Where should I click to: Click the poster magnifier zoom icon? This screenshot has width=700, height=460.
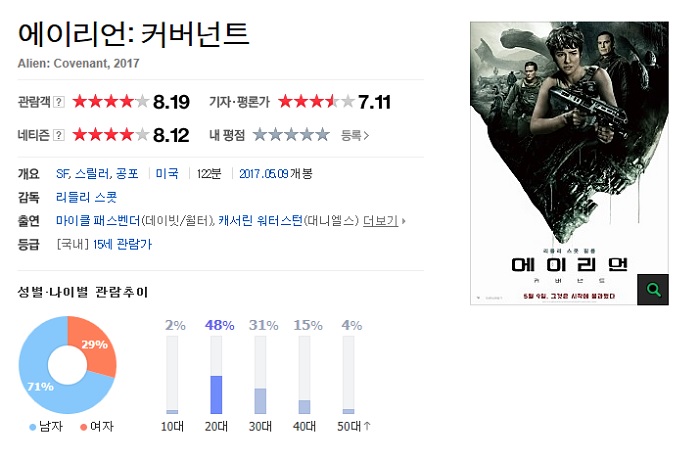point(652,289)
